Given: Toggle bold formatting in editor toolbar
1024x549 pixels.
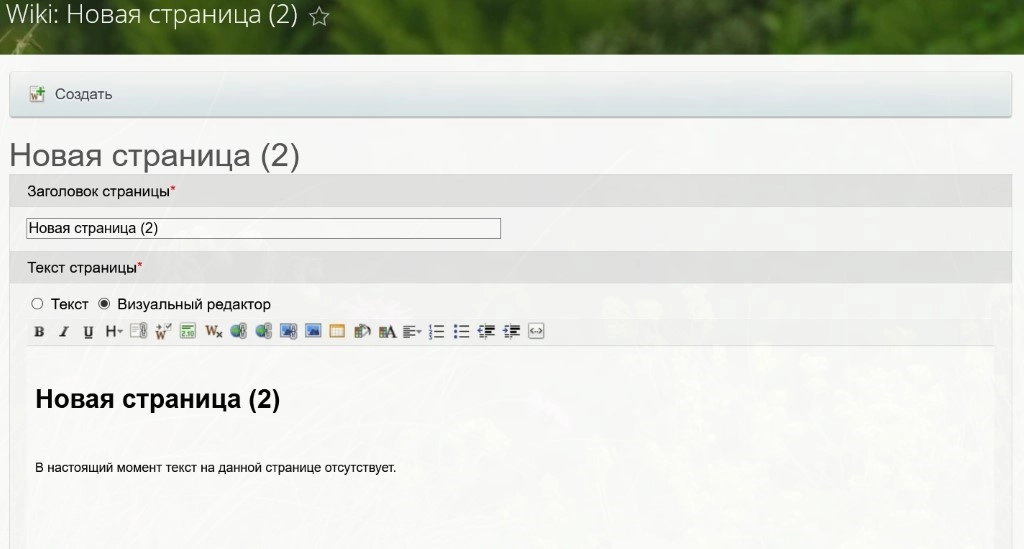Looking at the screenshot, I should point(39,332).
